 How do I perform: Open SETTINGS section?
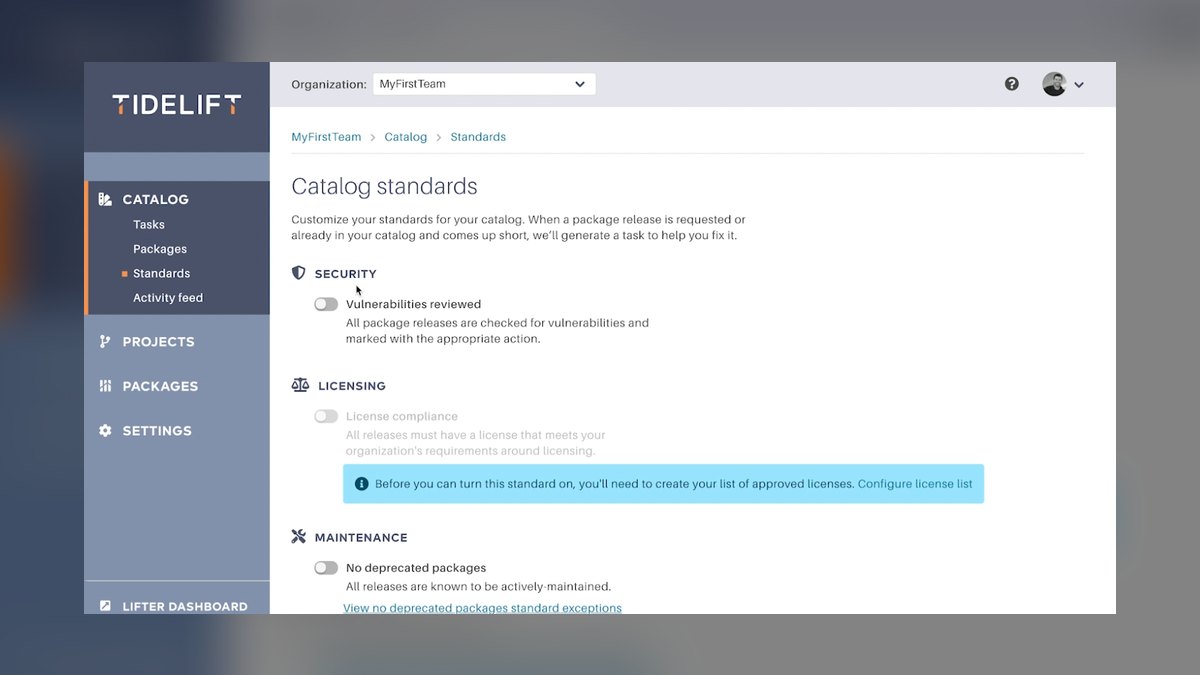point(157,431)
